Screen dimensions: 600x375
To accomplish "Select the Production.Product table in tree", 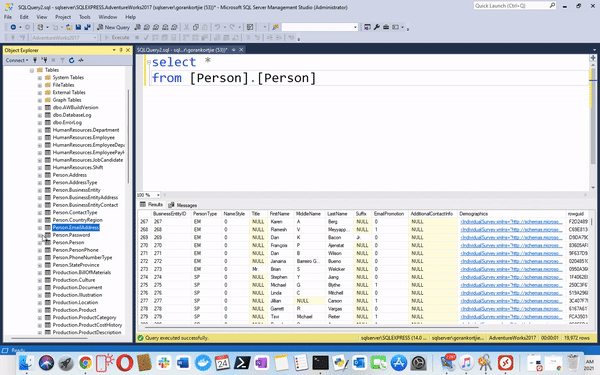I will (x=74, y=310).
